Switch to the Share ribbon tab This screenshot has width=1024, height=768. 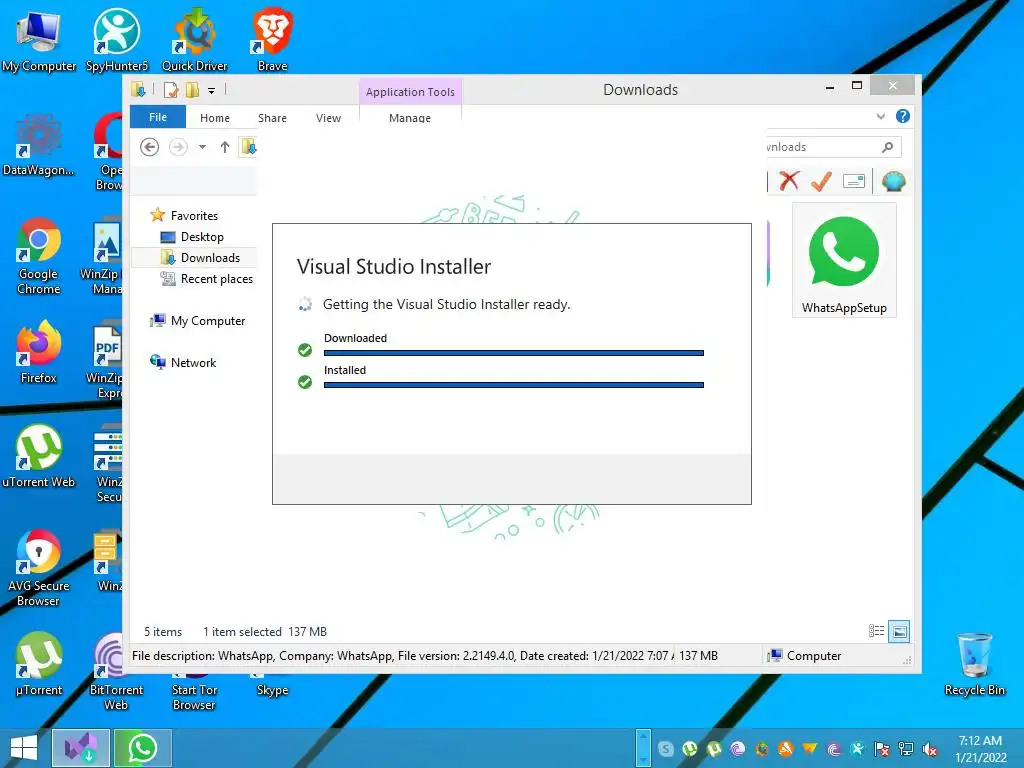click(272, 118)
